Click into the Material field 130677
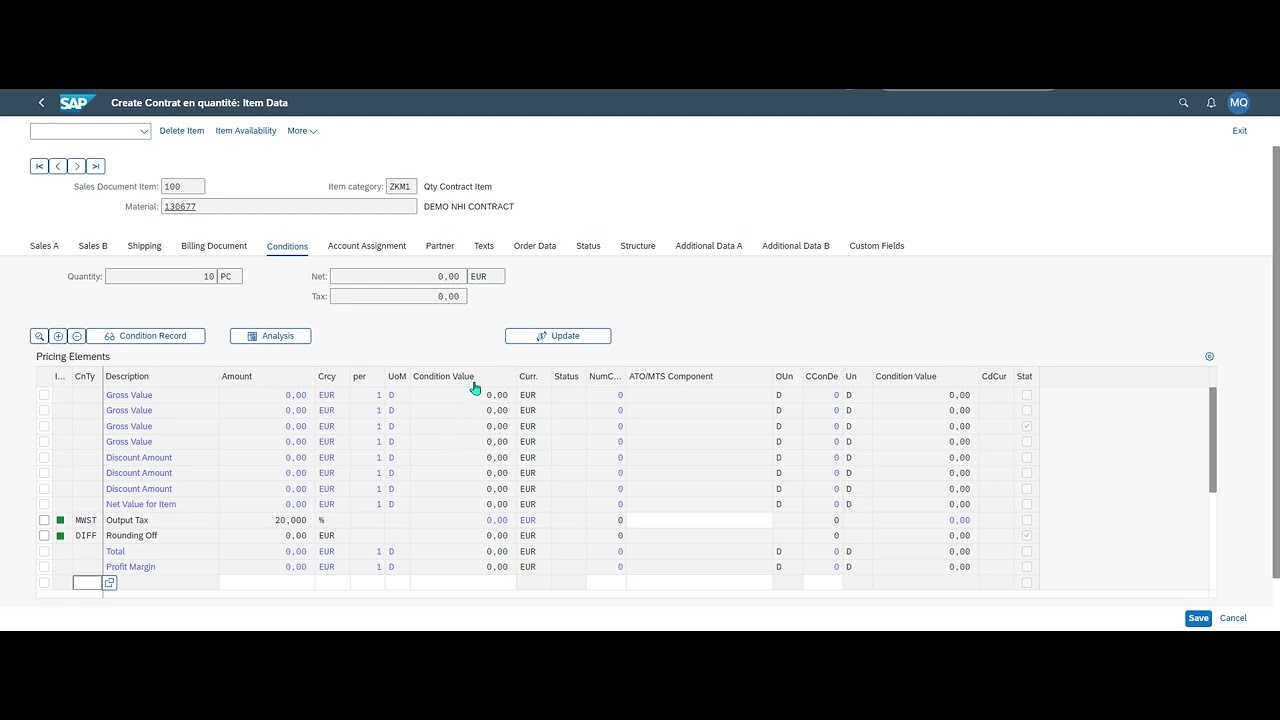This screenshot has height=720, width=1280. pyautogui.click(x=289, y=207)
